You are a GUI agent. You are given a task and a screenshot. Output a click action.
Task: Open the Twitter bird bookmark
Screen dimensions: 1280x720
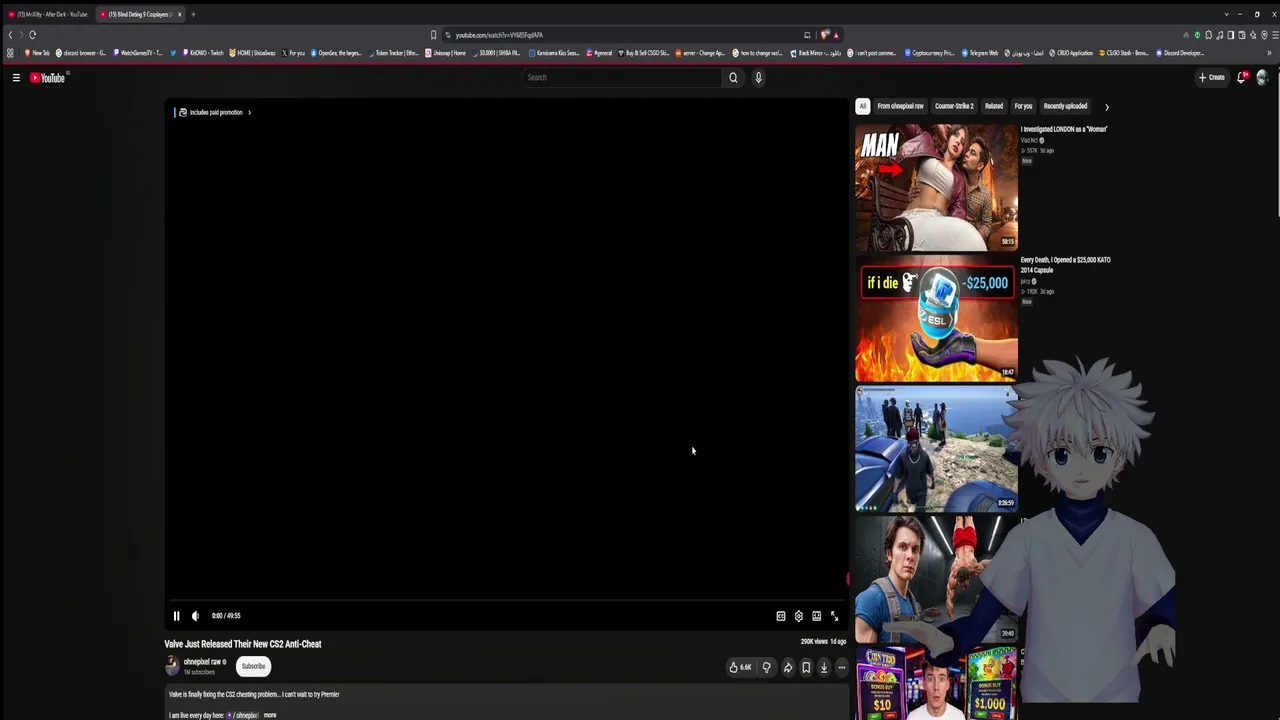point(173,53)
